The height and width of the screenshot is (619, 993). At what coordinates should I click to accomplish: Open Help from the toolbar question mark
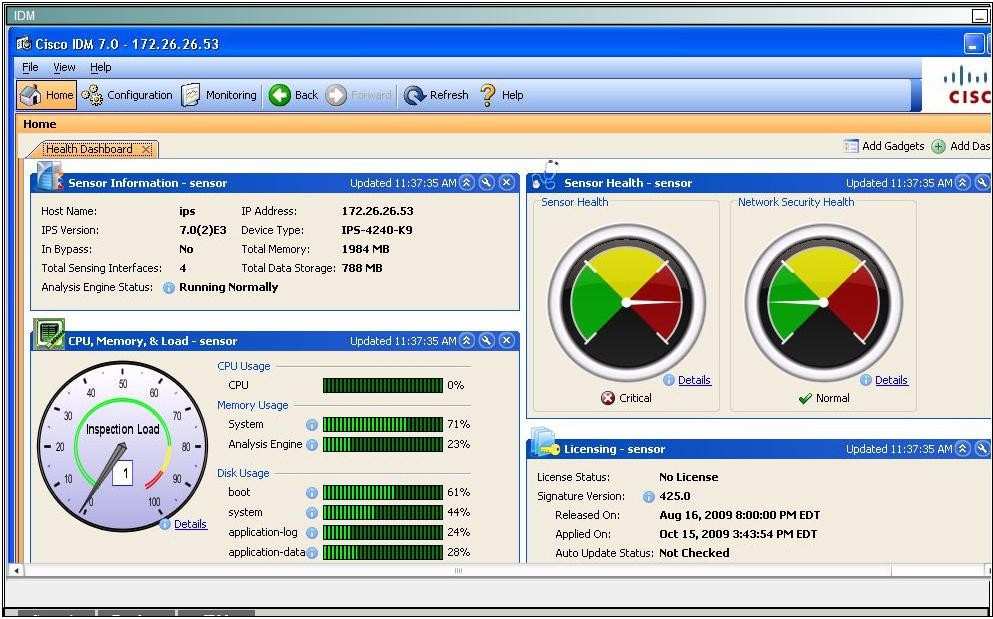coord(502,95)
